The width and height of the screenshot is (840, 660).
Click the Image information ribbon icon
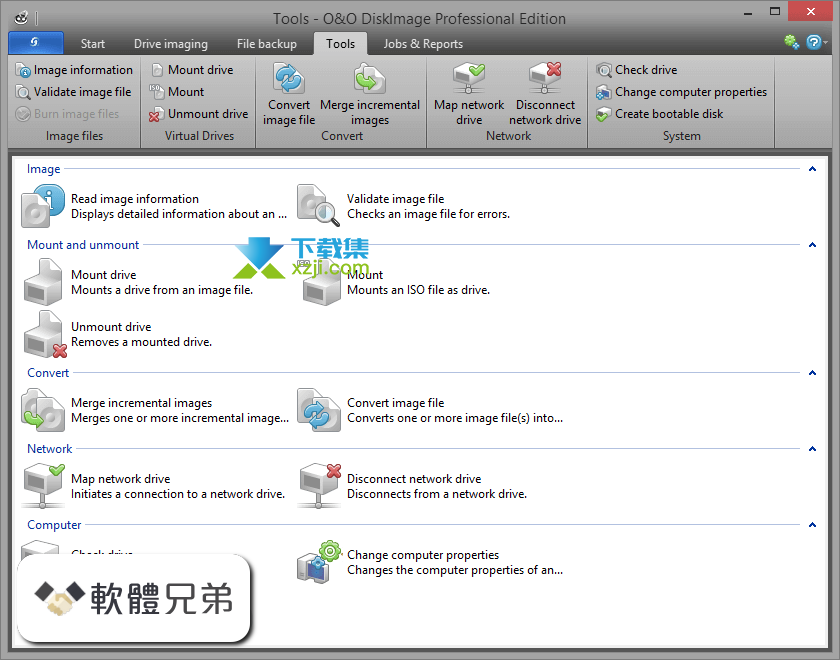[22, 70]
